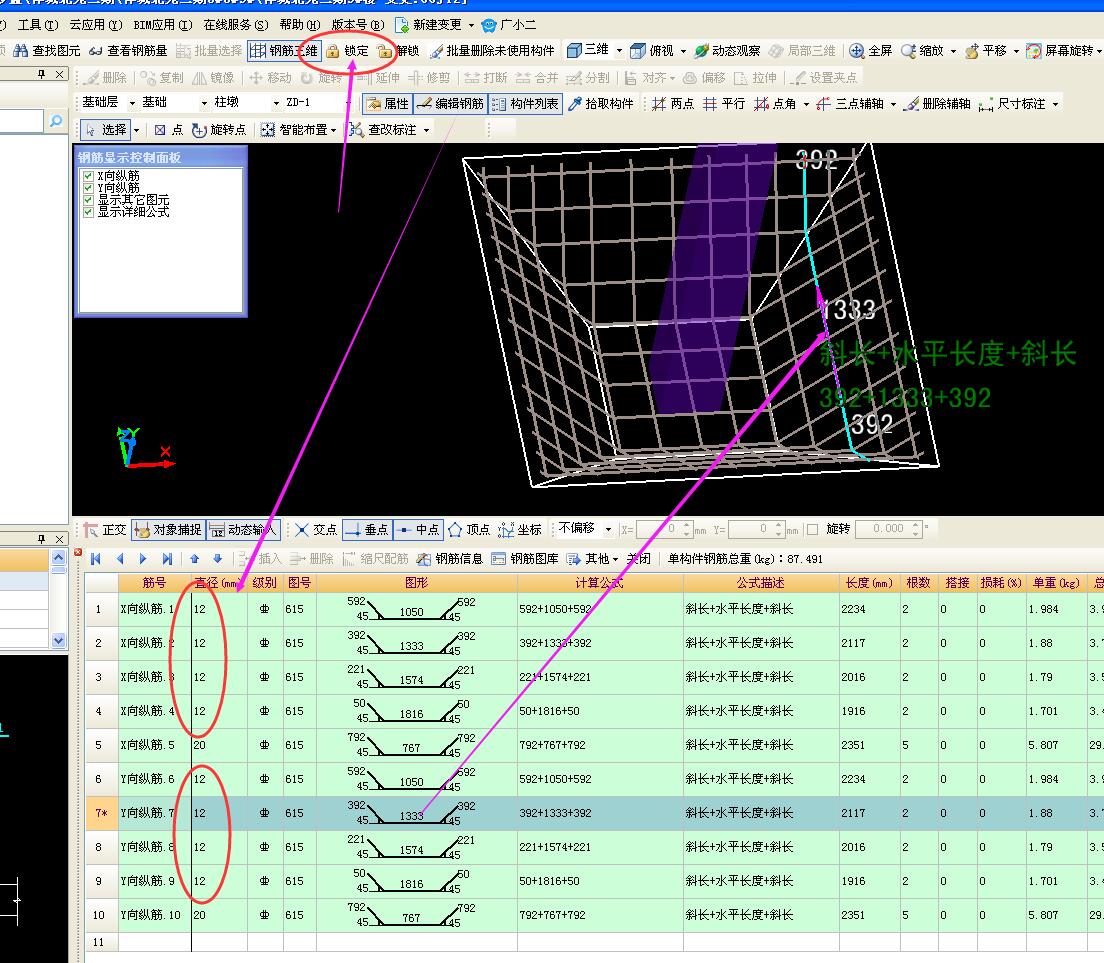Enable 中点 midpoint snap
1104x963 pixels.
click(x=418, y=529)
